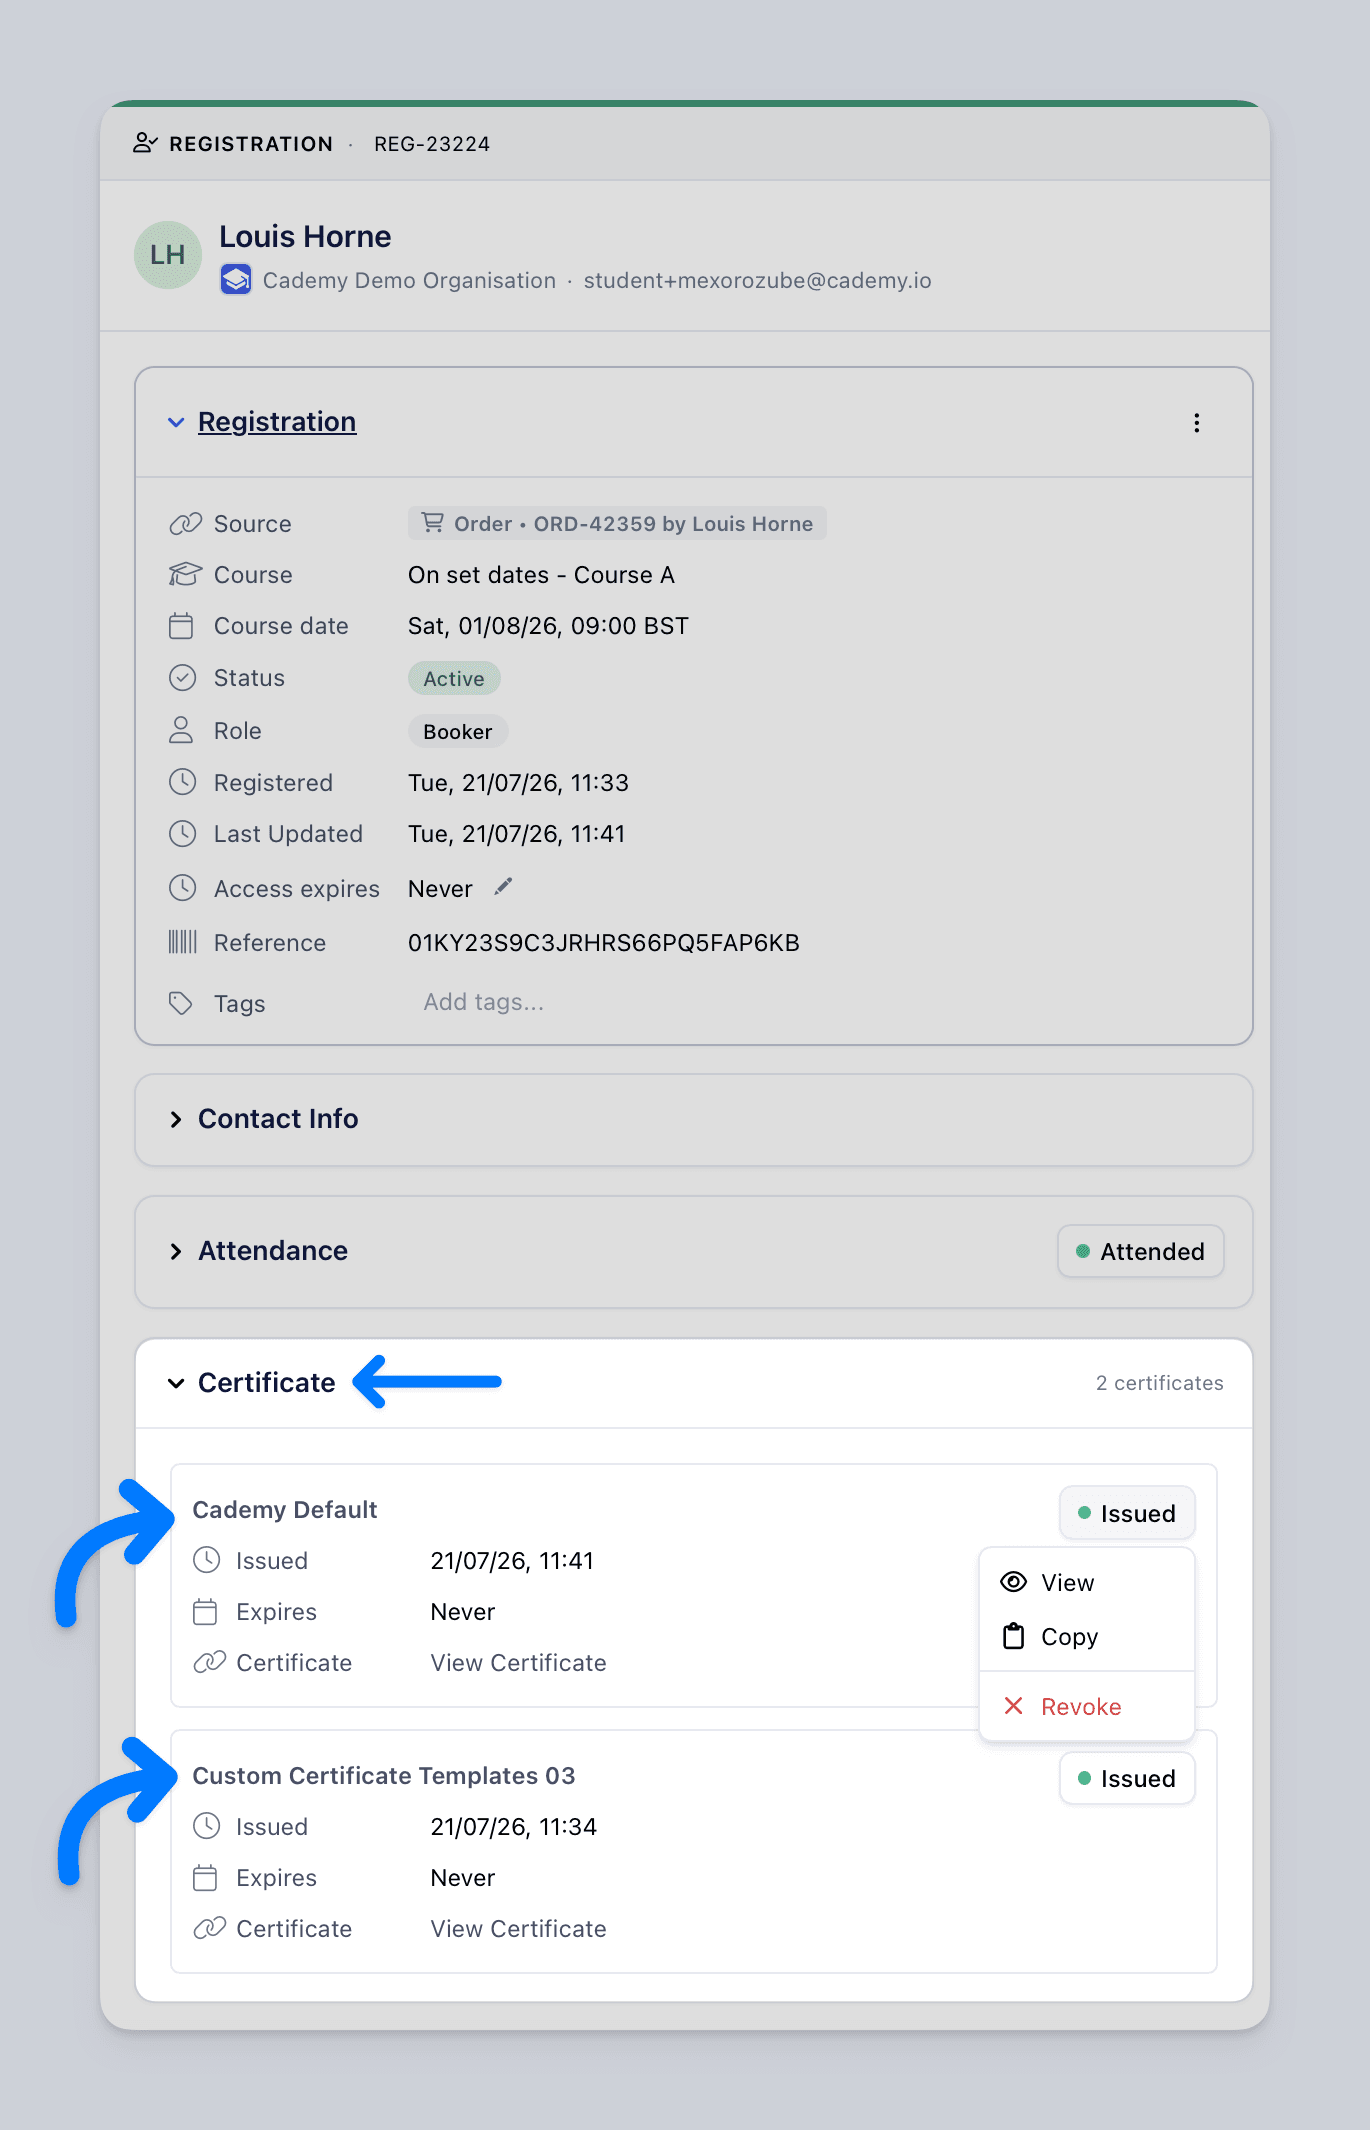
Task: Collapse the Registration section chevron
Action: click(x=176, y=423)
